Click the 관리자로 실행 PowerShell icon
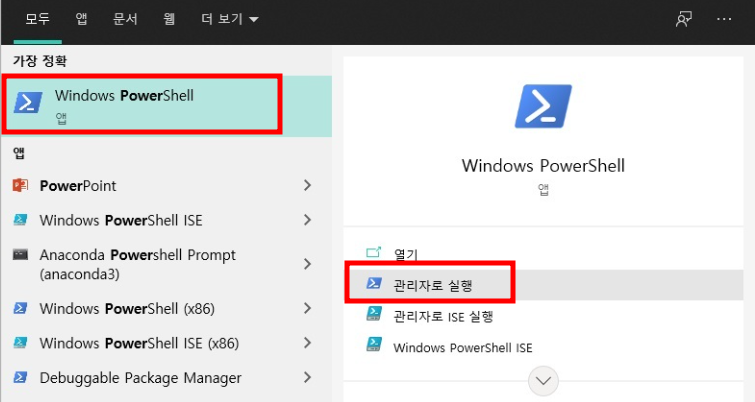 click(374, 283)
